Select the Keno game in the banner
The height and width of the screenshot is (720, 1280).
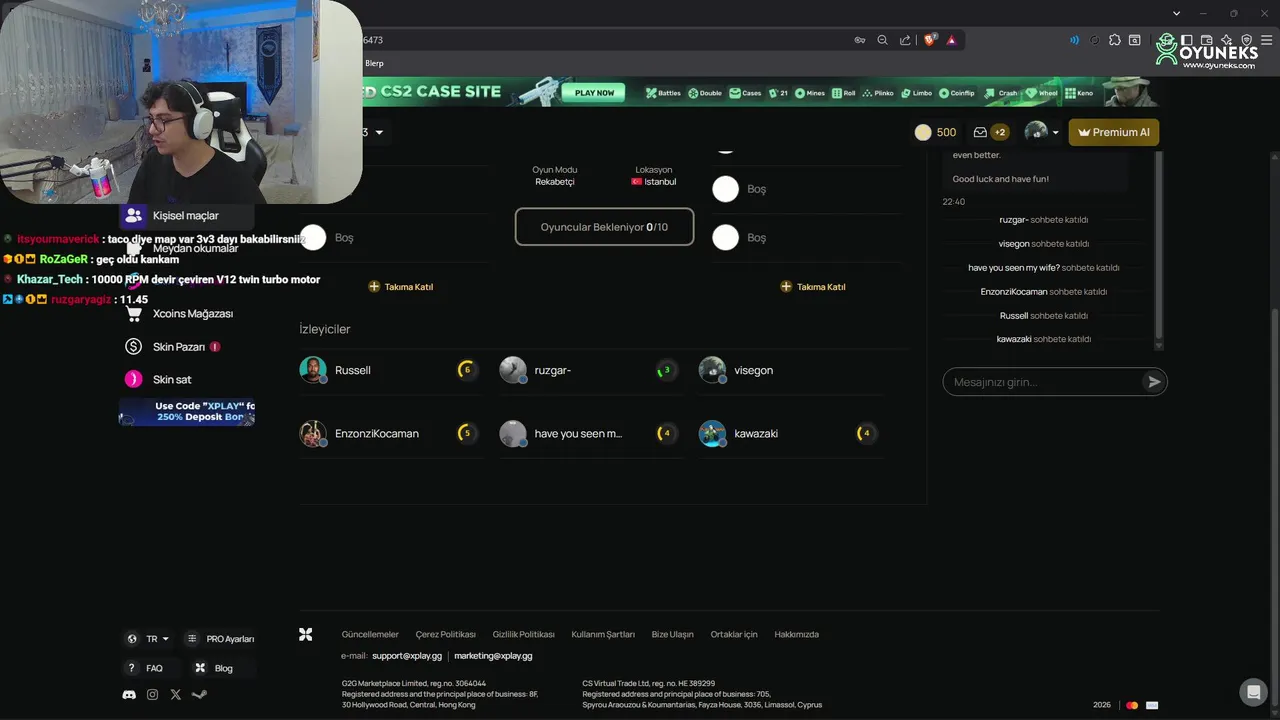tap(1079, 93)
